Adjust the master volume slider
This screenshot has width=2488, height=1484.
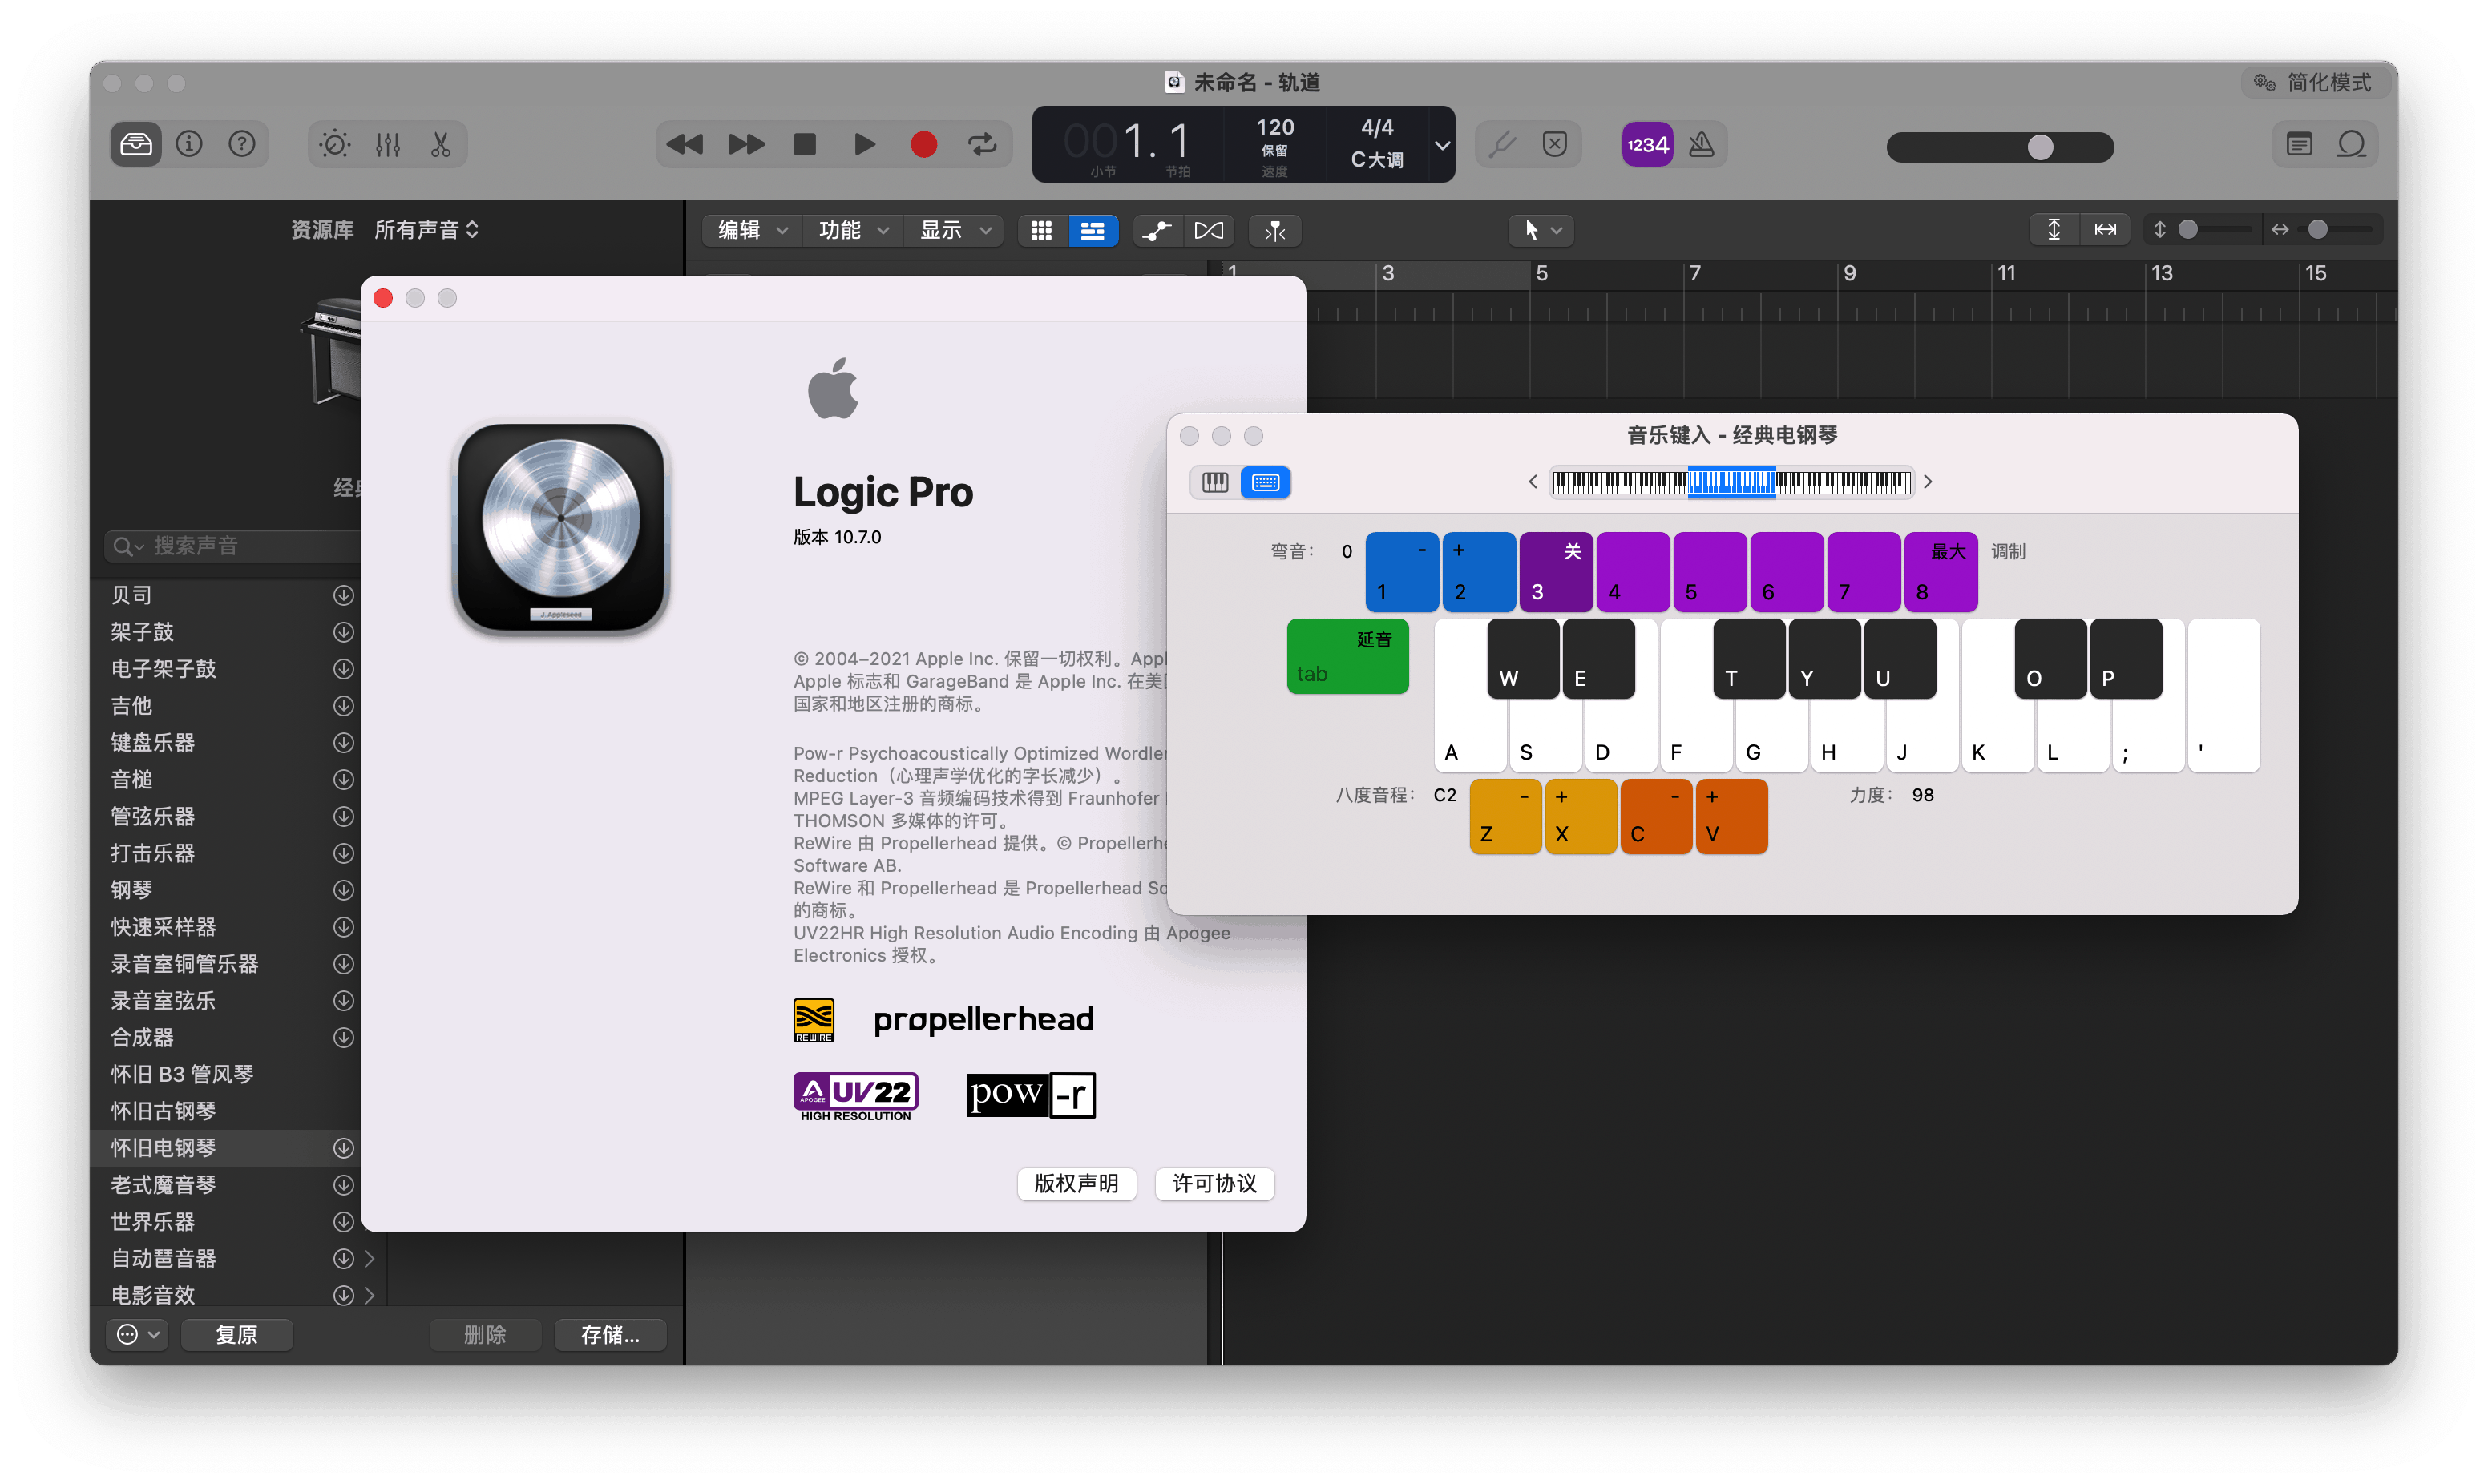point(2000,147)
